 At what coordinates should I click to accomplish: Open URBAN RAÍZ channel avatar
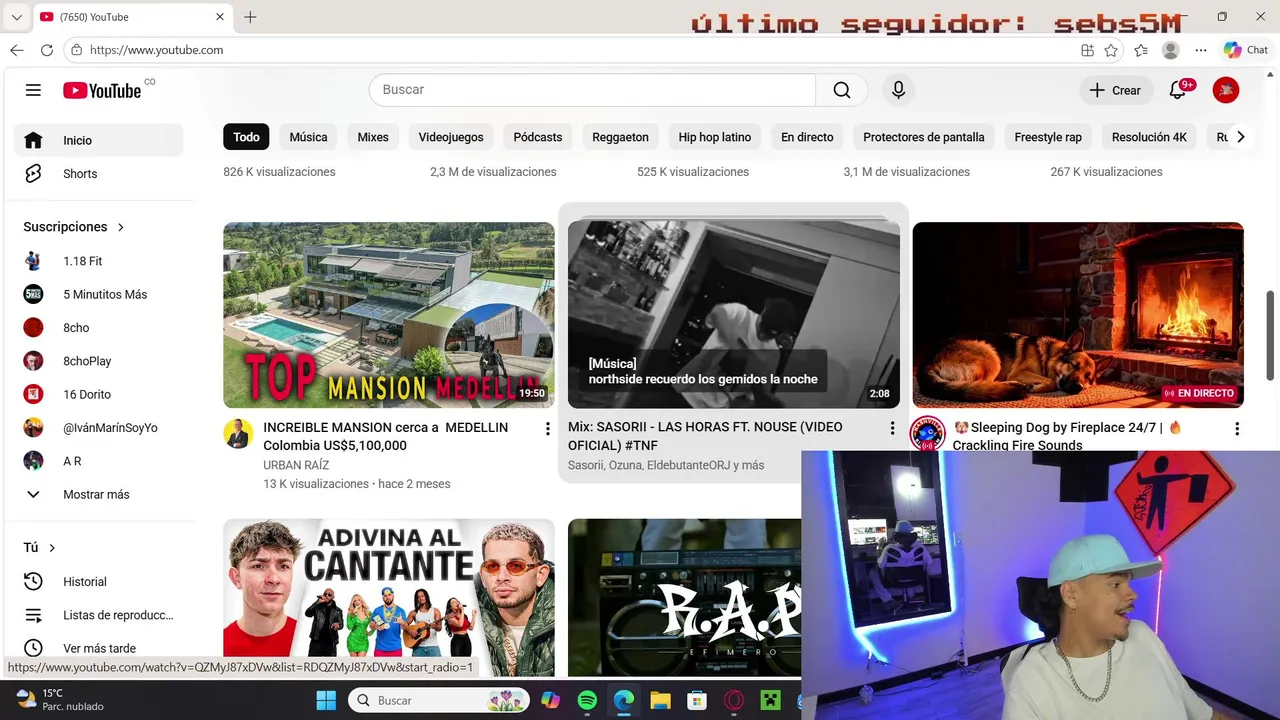point(238,433)
